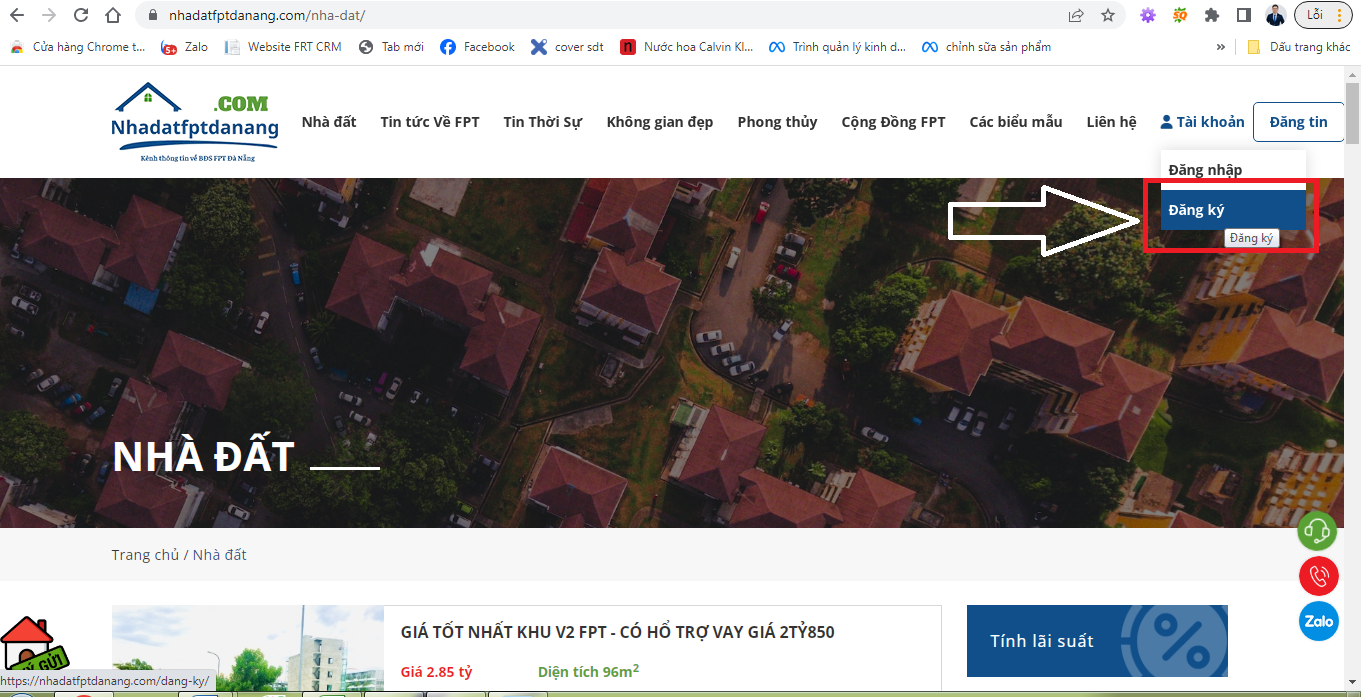Open the Tab mới bookmark
The height and width of the screenshot is (697, 1361).
pyautogui.click(x=391, y=47)
